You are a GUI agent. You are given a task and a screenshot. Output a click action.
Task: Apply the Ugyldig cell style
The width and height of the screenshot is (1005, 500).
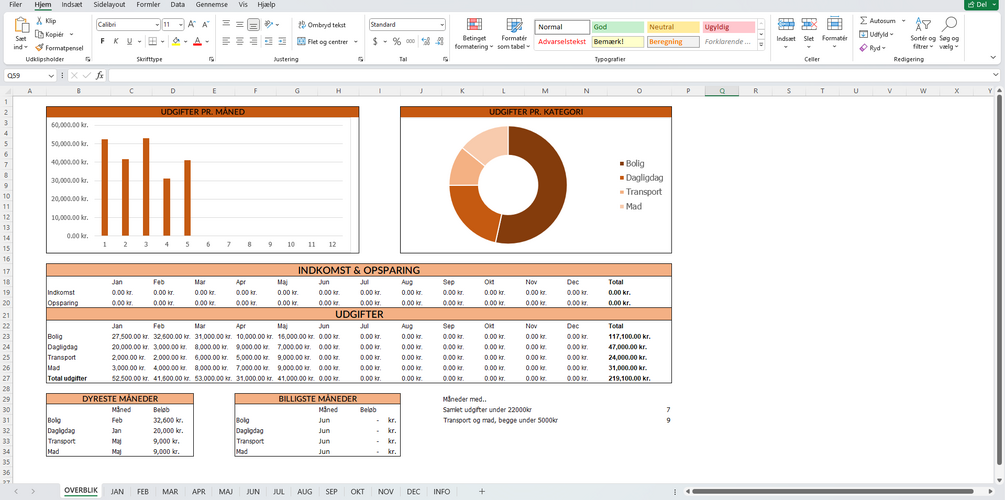tap(728, 27)
